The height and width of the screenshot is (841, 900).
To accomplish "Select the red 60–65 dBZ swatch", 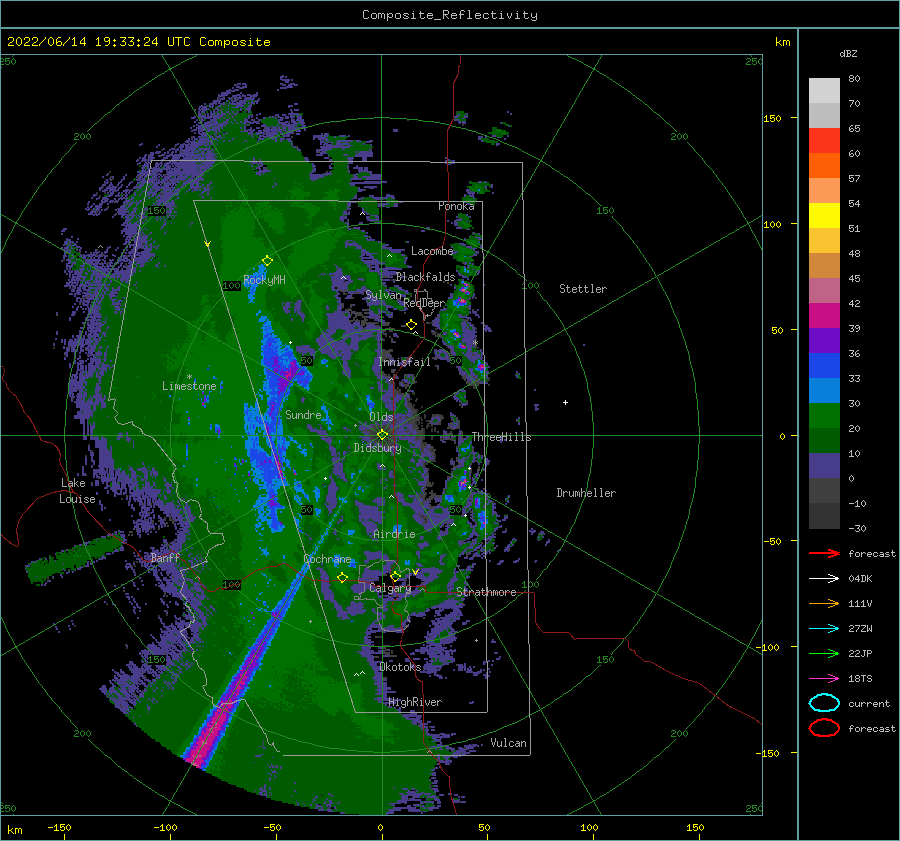I will pyautogui.click(x=824, y=141).
